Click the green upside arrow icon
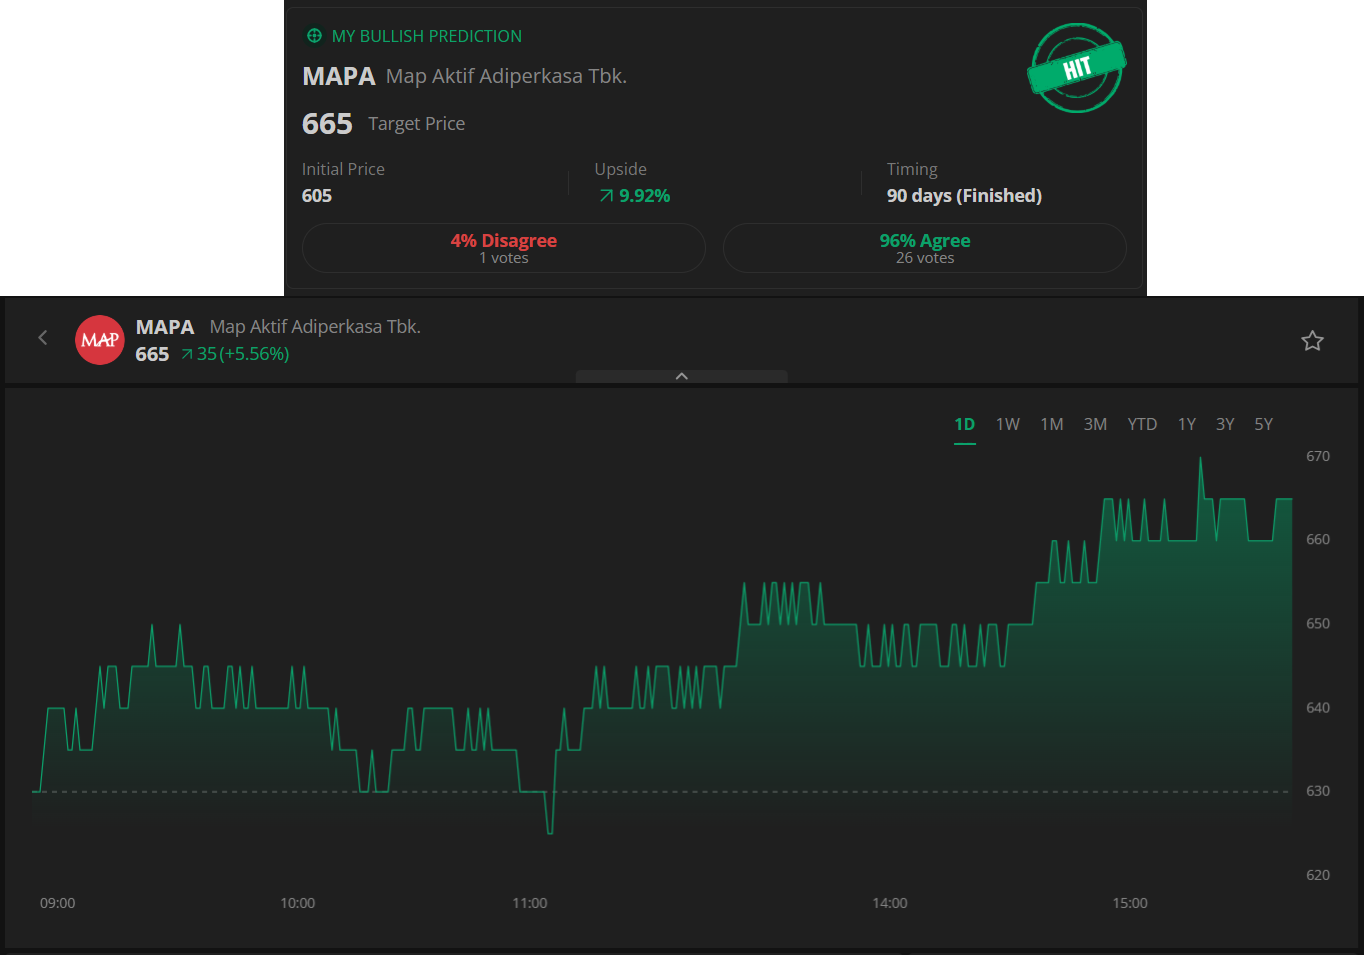The height and width of the screenshot is (955, 1364). (606, 196)
